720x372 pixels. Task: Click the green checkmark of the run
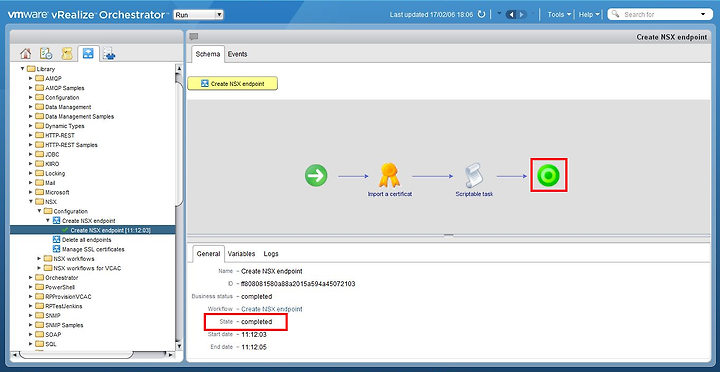[65, 230]
